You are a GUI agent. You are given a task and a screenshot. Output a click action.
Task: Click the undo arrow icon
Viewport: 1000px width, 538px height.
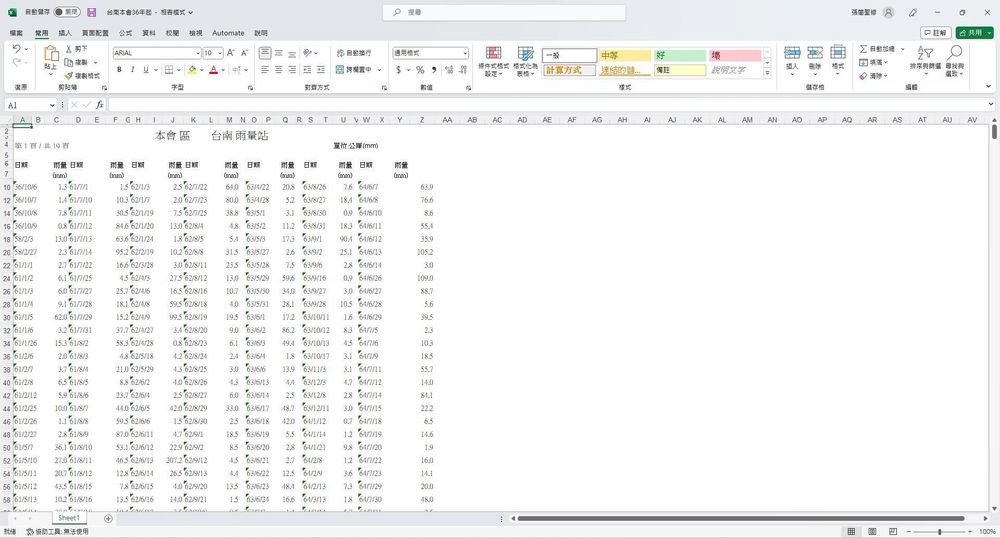click(x=17, y=49)
